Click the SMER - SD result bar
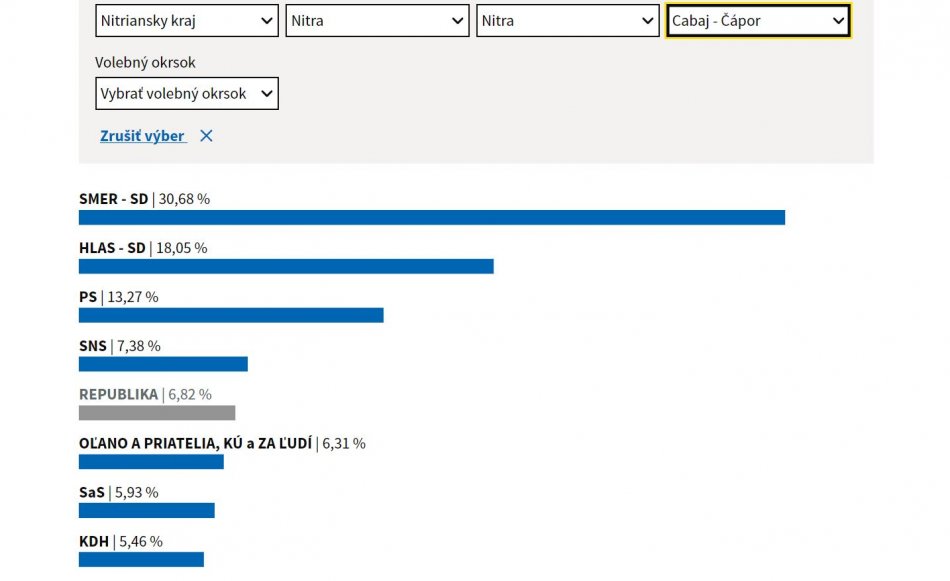Image resolution: width=950 pixels, height=581 pixels. pos(431,217)
